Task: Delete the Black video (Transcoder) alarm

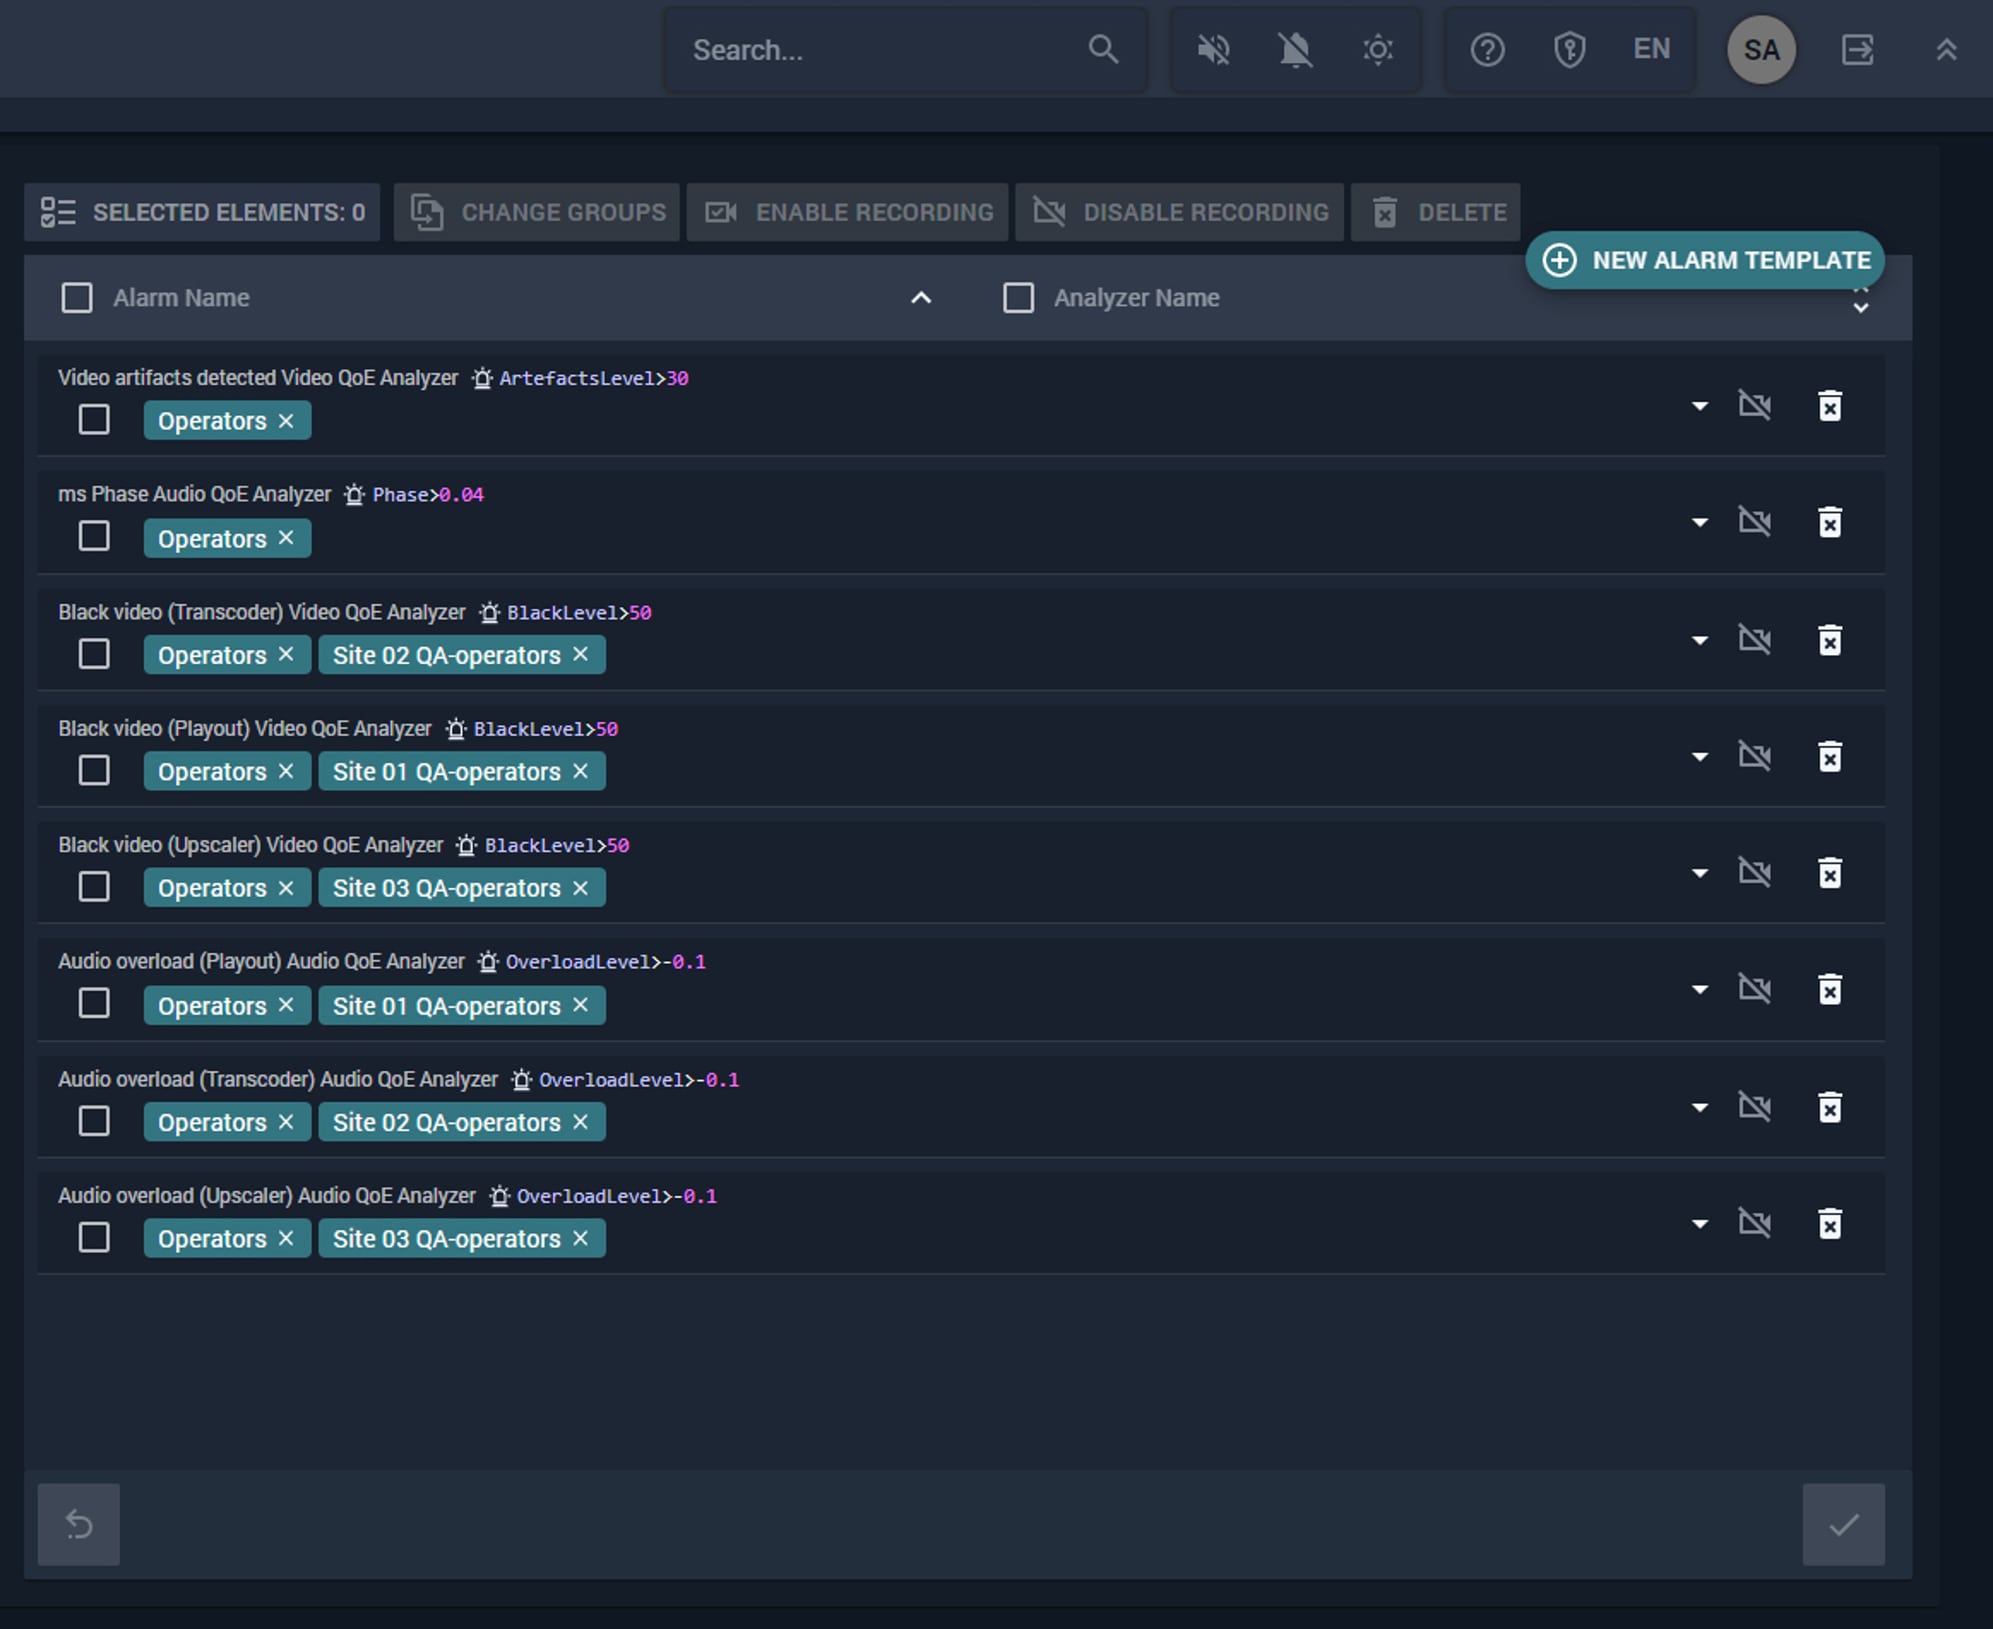Action: [1830, 640]
